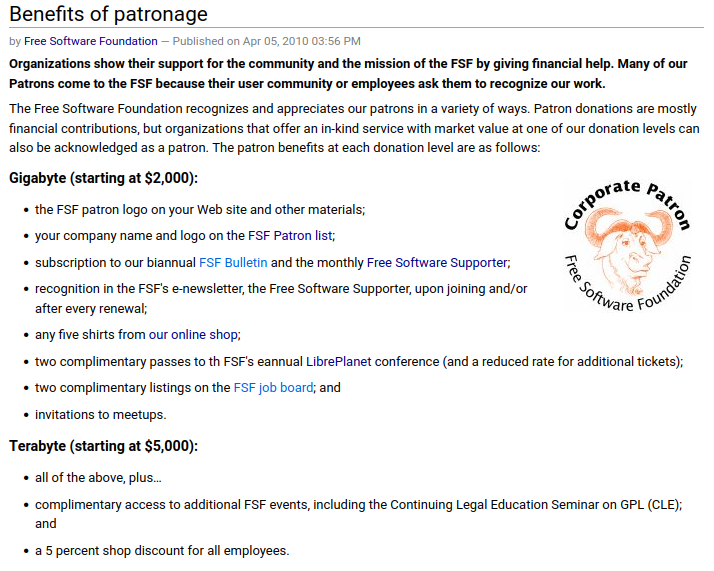This screenshot has height=571, width=714.
Task: Click the '5 percent shop discount' bullet
Action: (162, 550)
